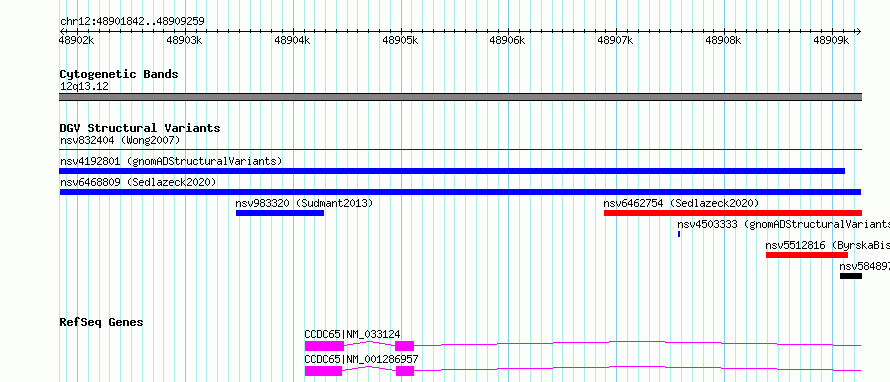
Task: Click the tiny blue nsv4503333 marker
Action: 679,234
